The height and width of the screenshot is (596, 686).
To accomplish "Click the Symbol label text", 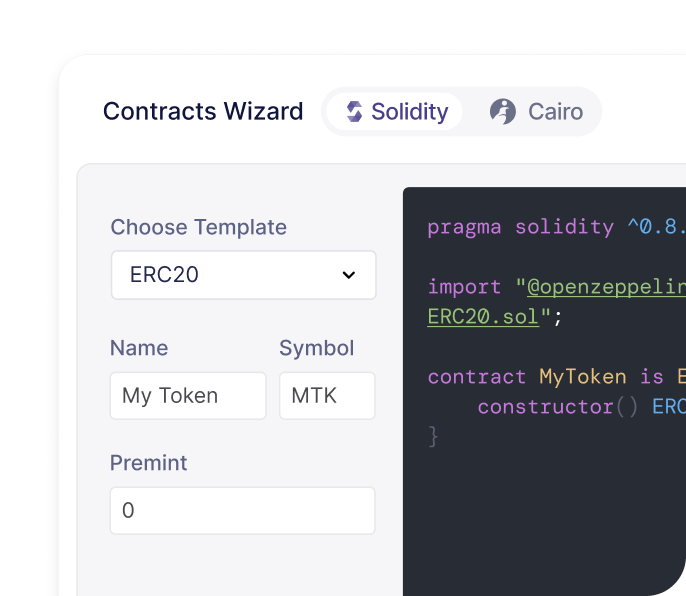I will pos(316,348).
